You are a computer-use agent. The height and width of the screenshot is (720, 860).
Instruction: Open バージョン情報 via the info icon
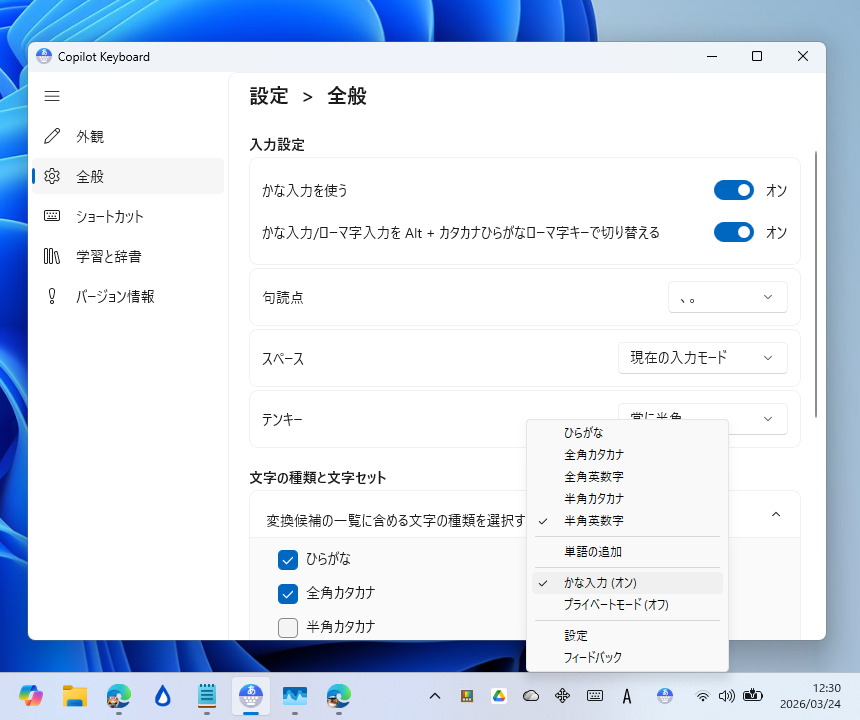(52, 296)
